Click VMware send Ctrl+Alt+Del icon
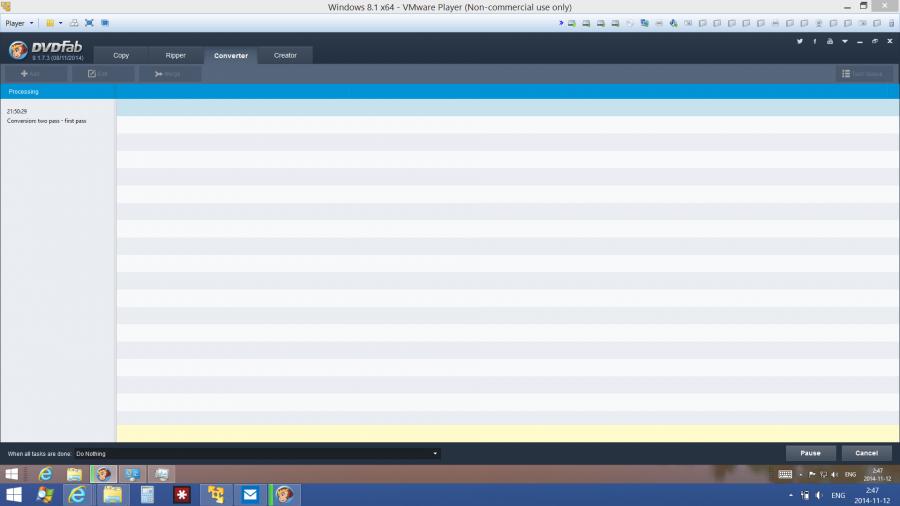Screen dimensions: 900x506 coord(74,24)
